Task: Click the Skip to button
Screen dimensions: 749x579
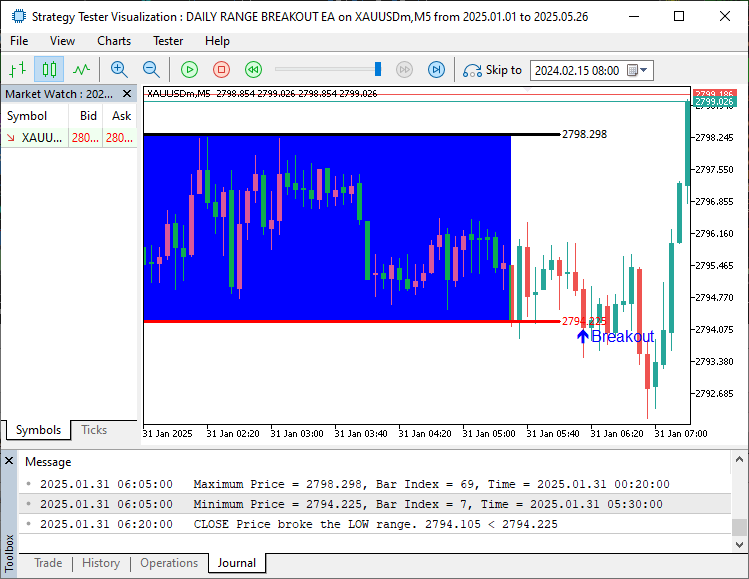Action: (492, 70)
